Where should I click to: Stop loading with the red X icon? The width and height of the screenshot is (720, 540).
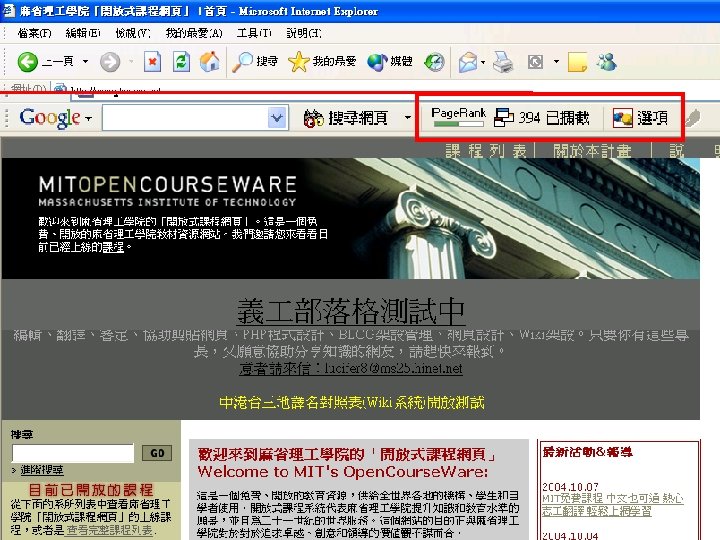(152, 62)
